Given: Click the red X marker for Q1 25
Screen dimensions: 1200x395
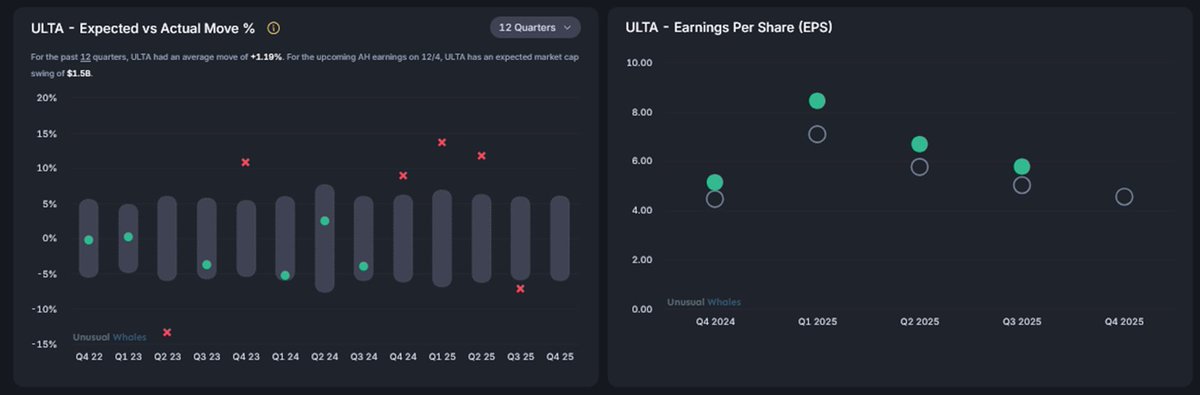Looking at the screenshot, I should (x=442, y=142).
